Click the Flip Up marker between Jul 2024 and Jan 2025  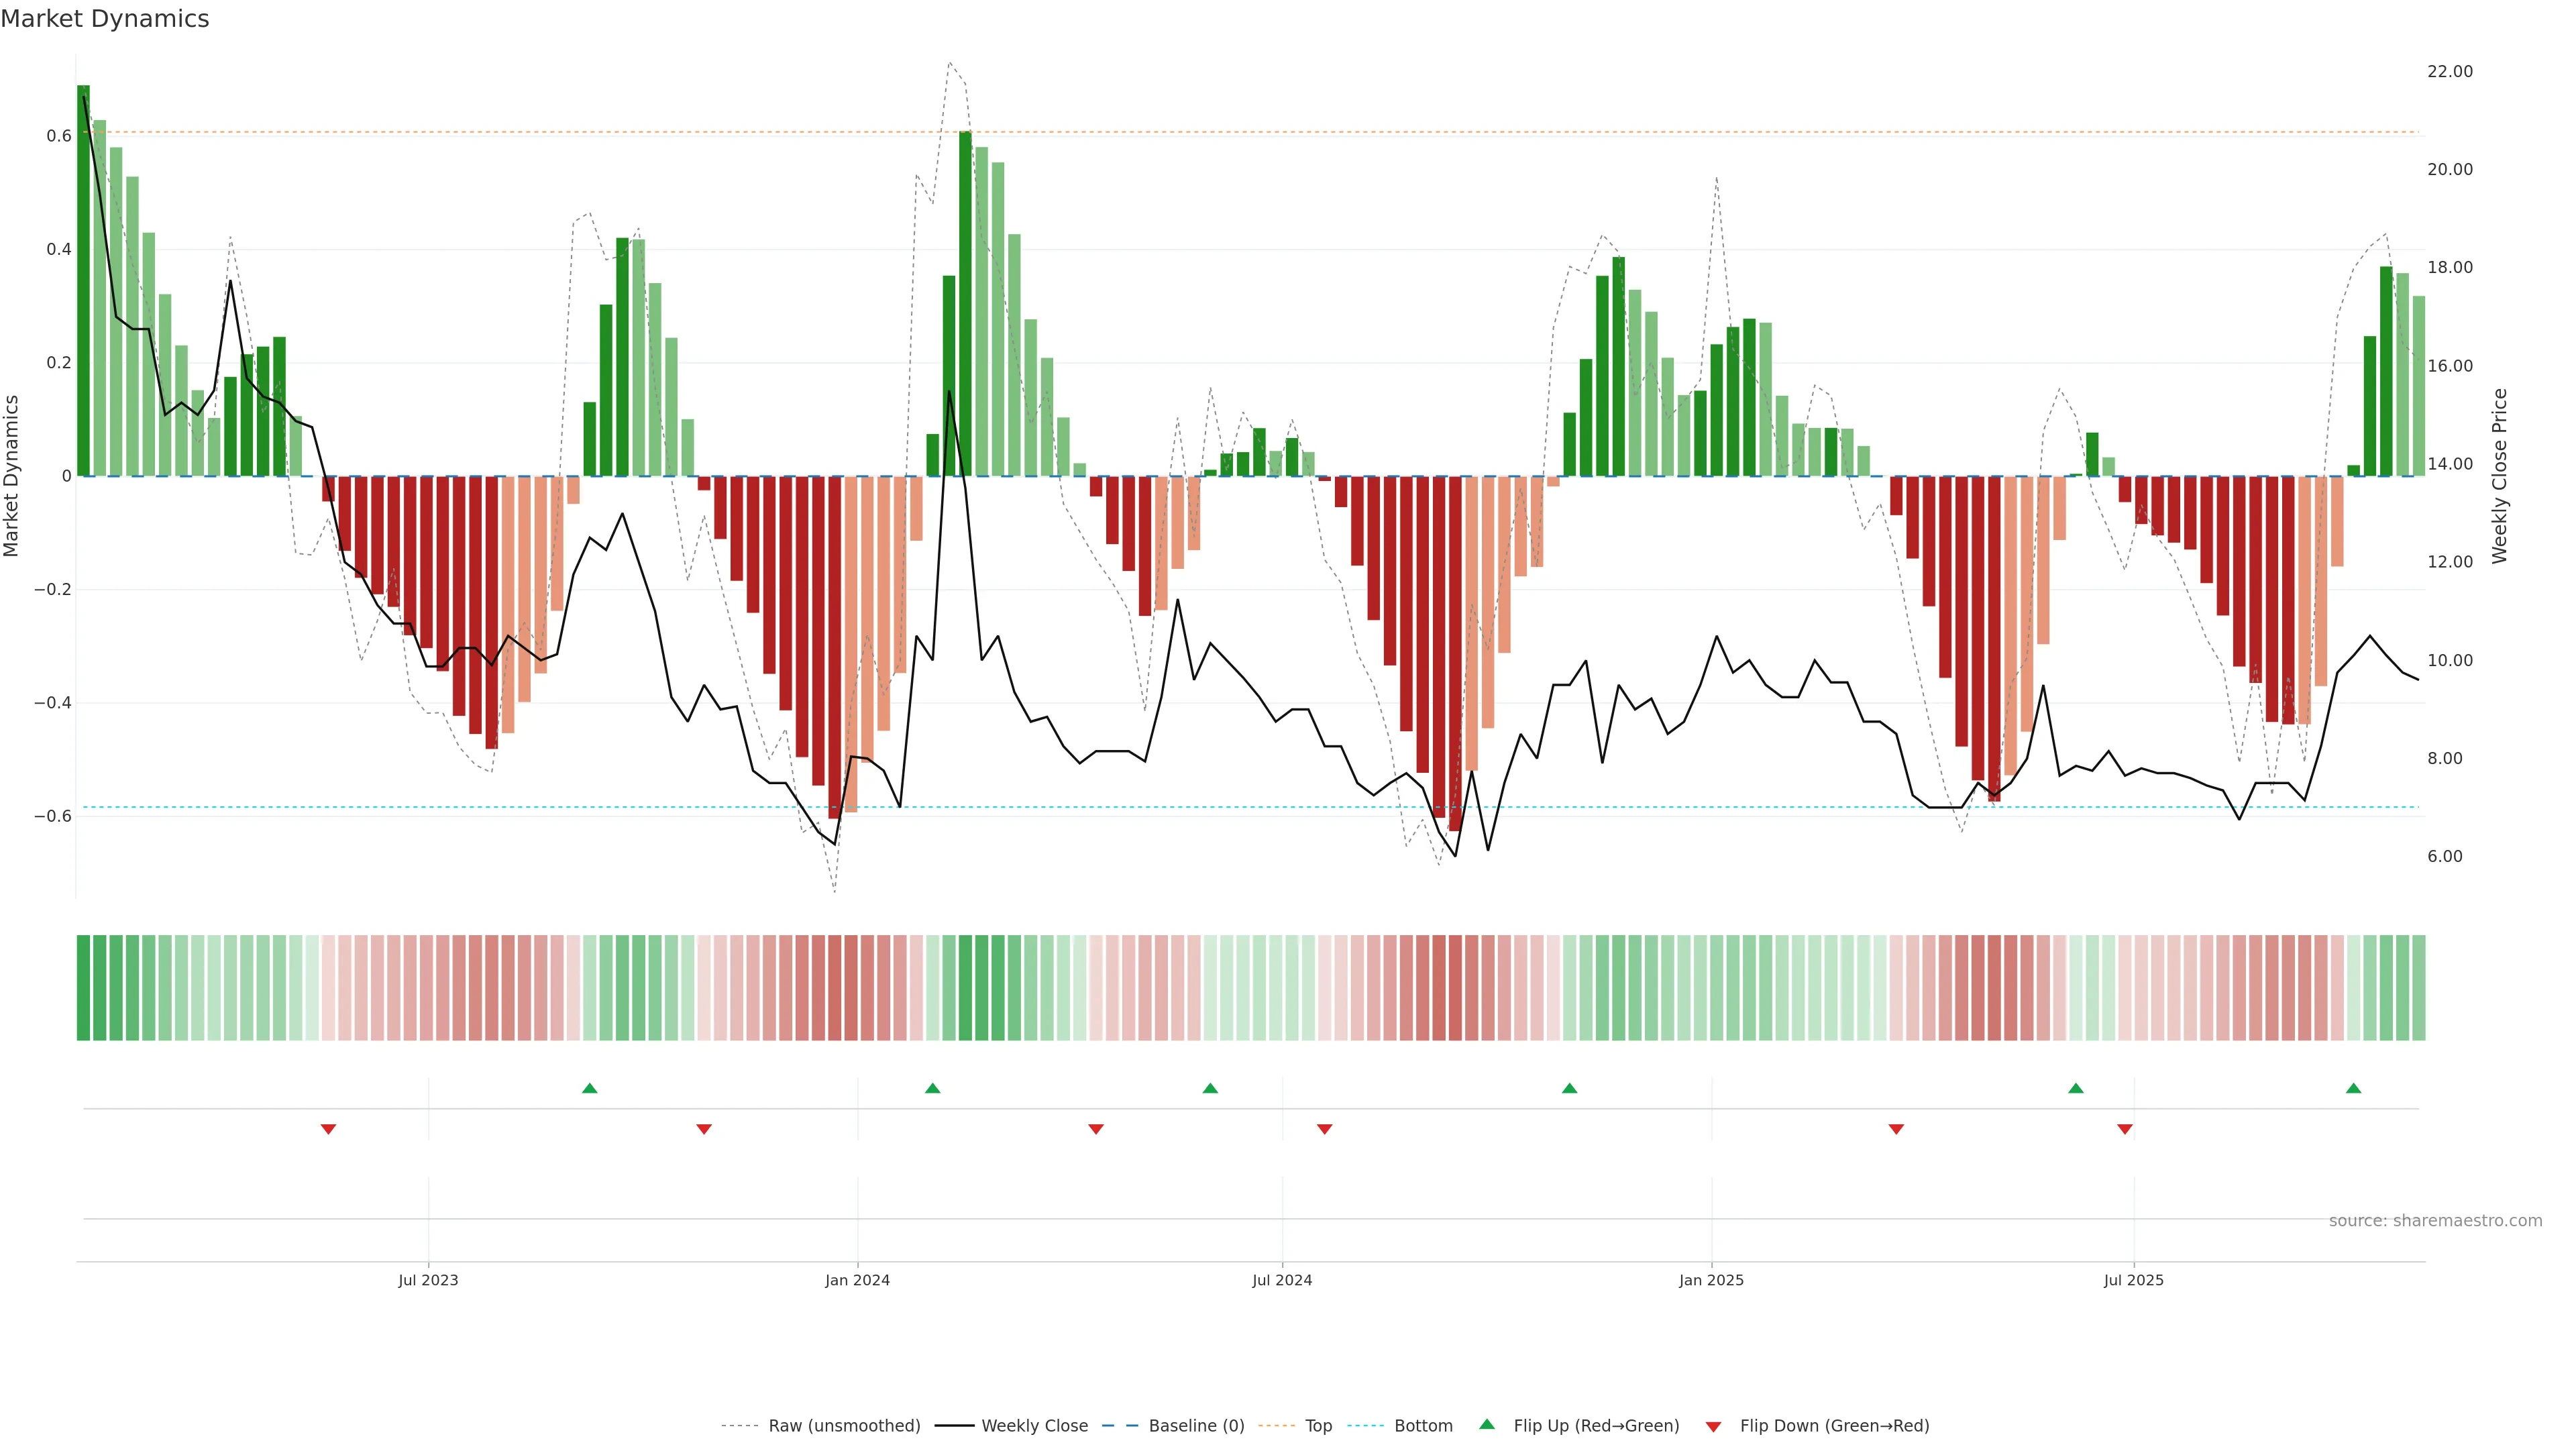[x=1569, y=1088]
